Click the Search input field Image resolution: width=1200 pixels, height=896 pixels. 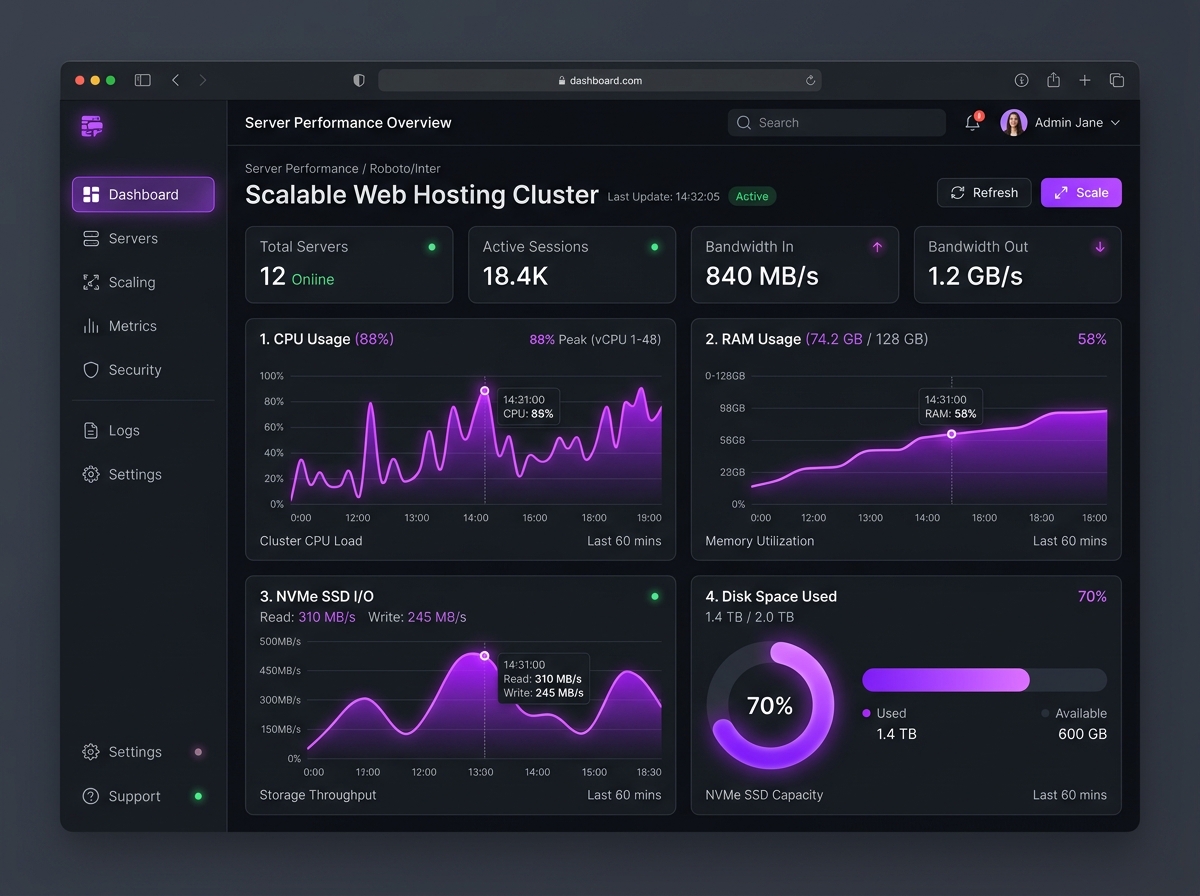tap(837, 123)
